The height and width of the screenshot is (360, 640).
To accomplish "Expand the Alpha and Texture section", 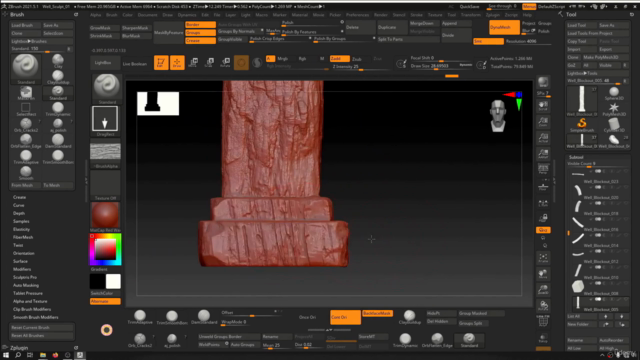I will tap(30, 301).
